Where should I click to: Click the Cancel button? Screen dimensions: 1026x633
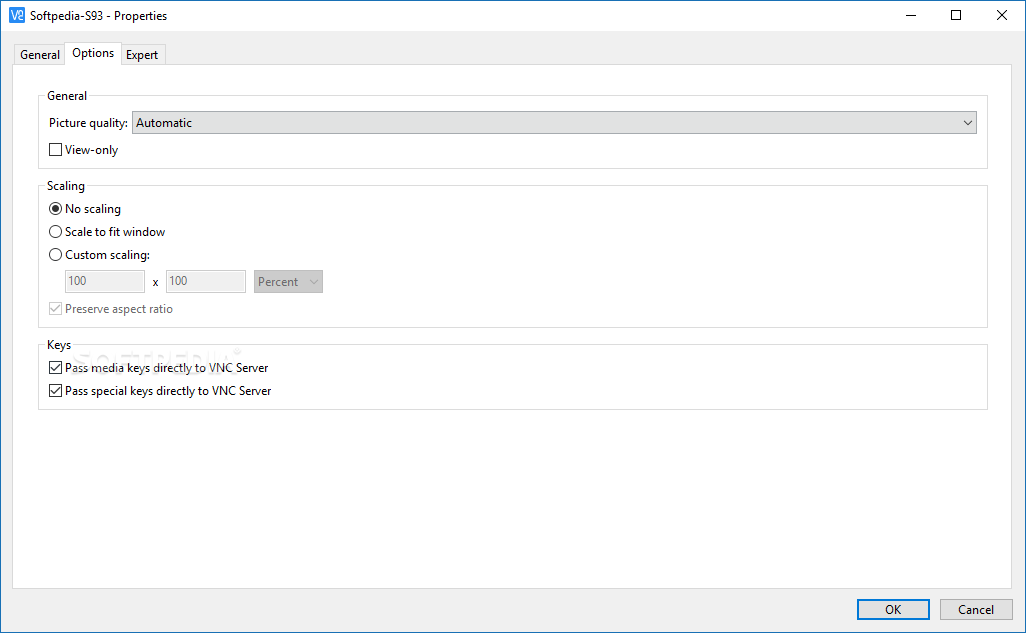pos(976,609)
